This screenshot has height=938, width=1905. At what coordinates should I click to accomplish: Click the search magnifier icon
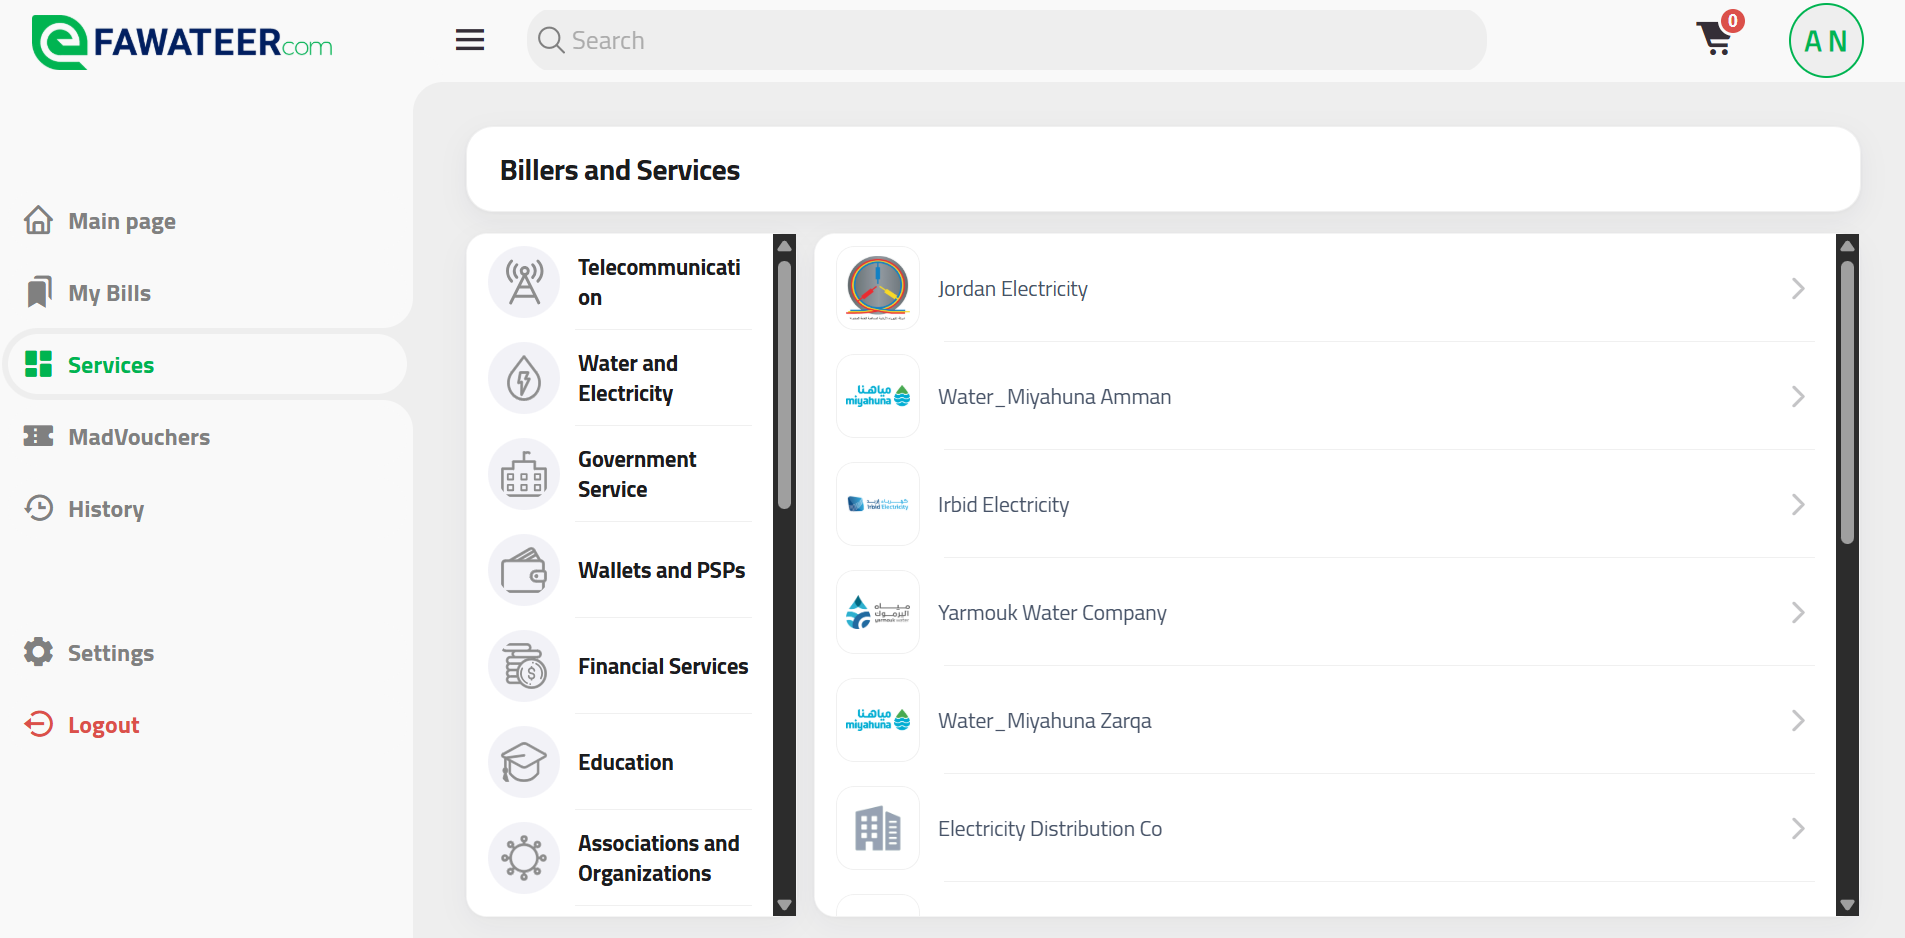[551, 40]
